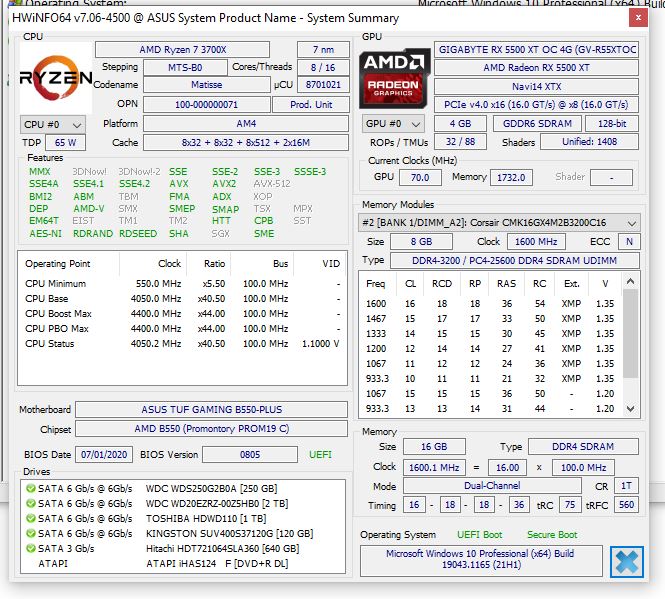Click the CPU Status row 4050.2 MHz
The image size is (665, 599).
[182, 344]
